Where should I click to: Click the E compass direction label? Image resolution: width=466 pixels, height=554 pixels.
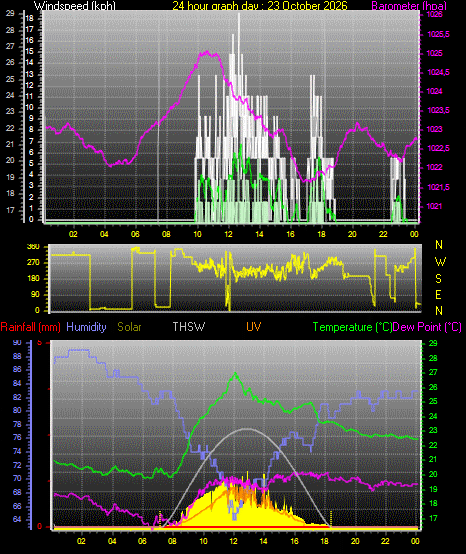438,295
